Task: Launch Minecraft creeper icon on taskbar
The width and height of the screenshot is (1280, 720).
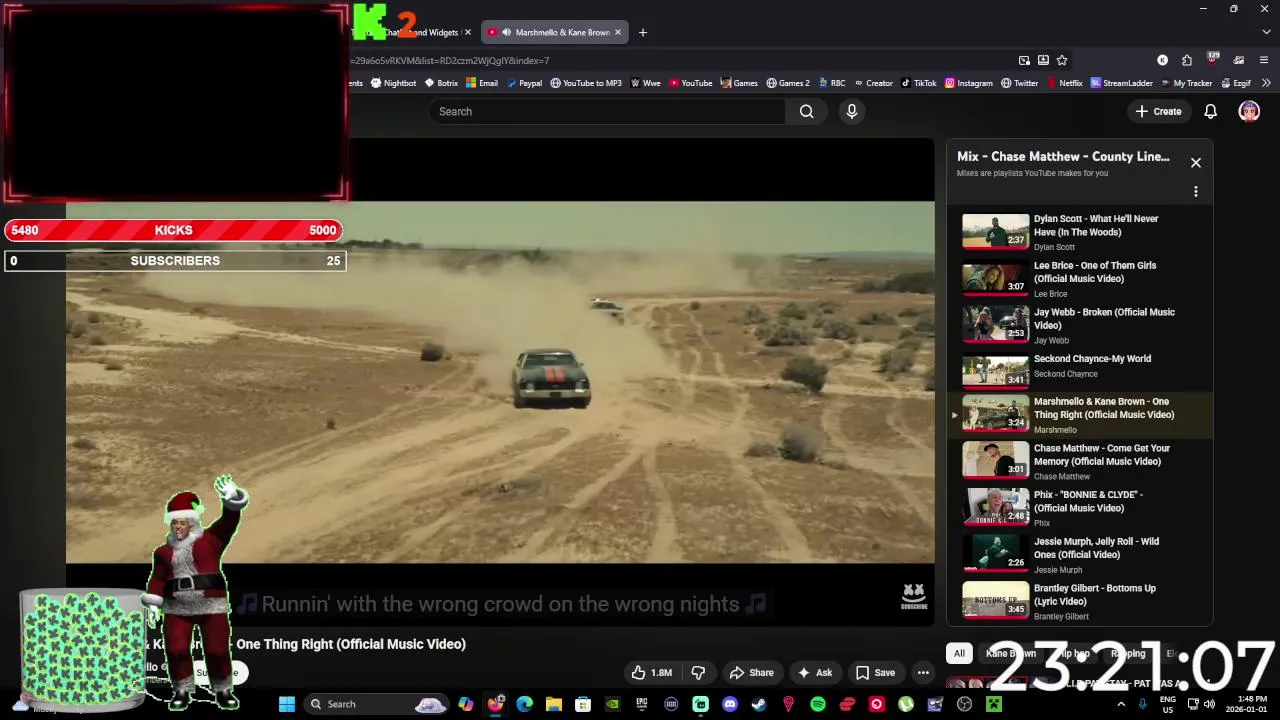Action: point(994,704)
